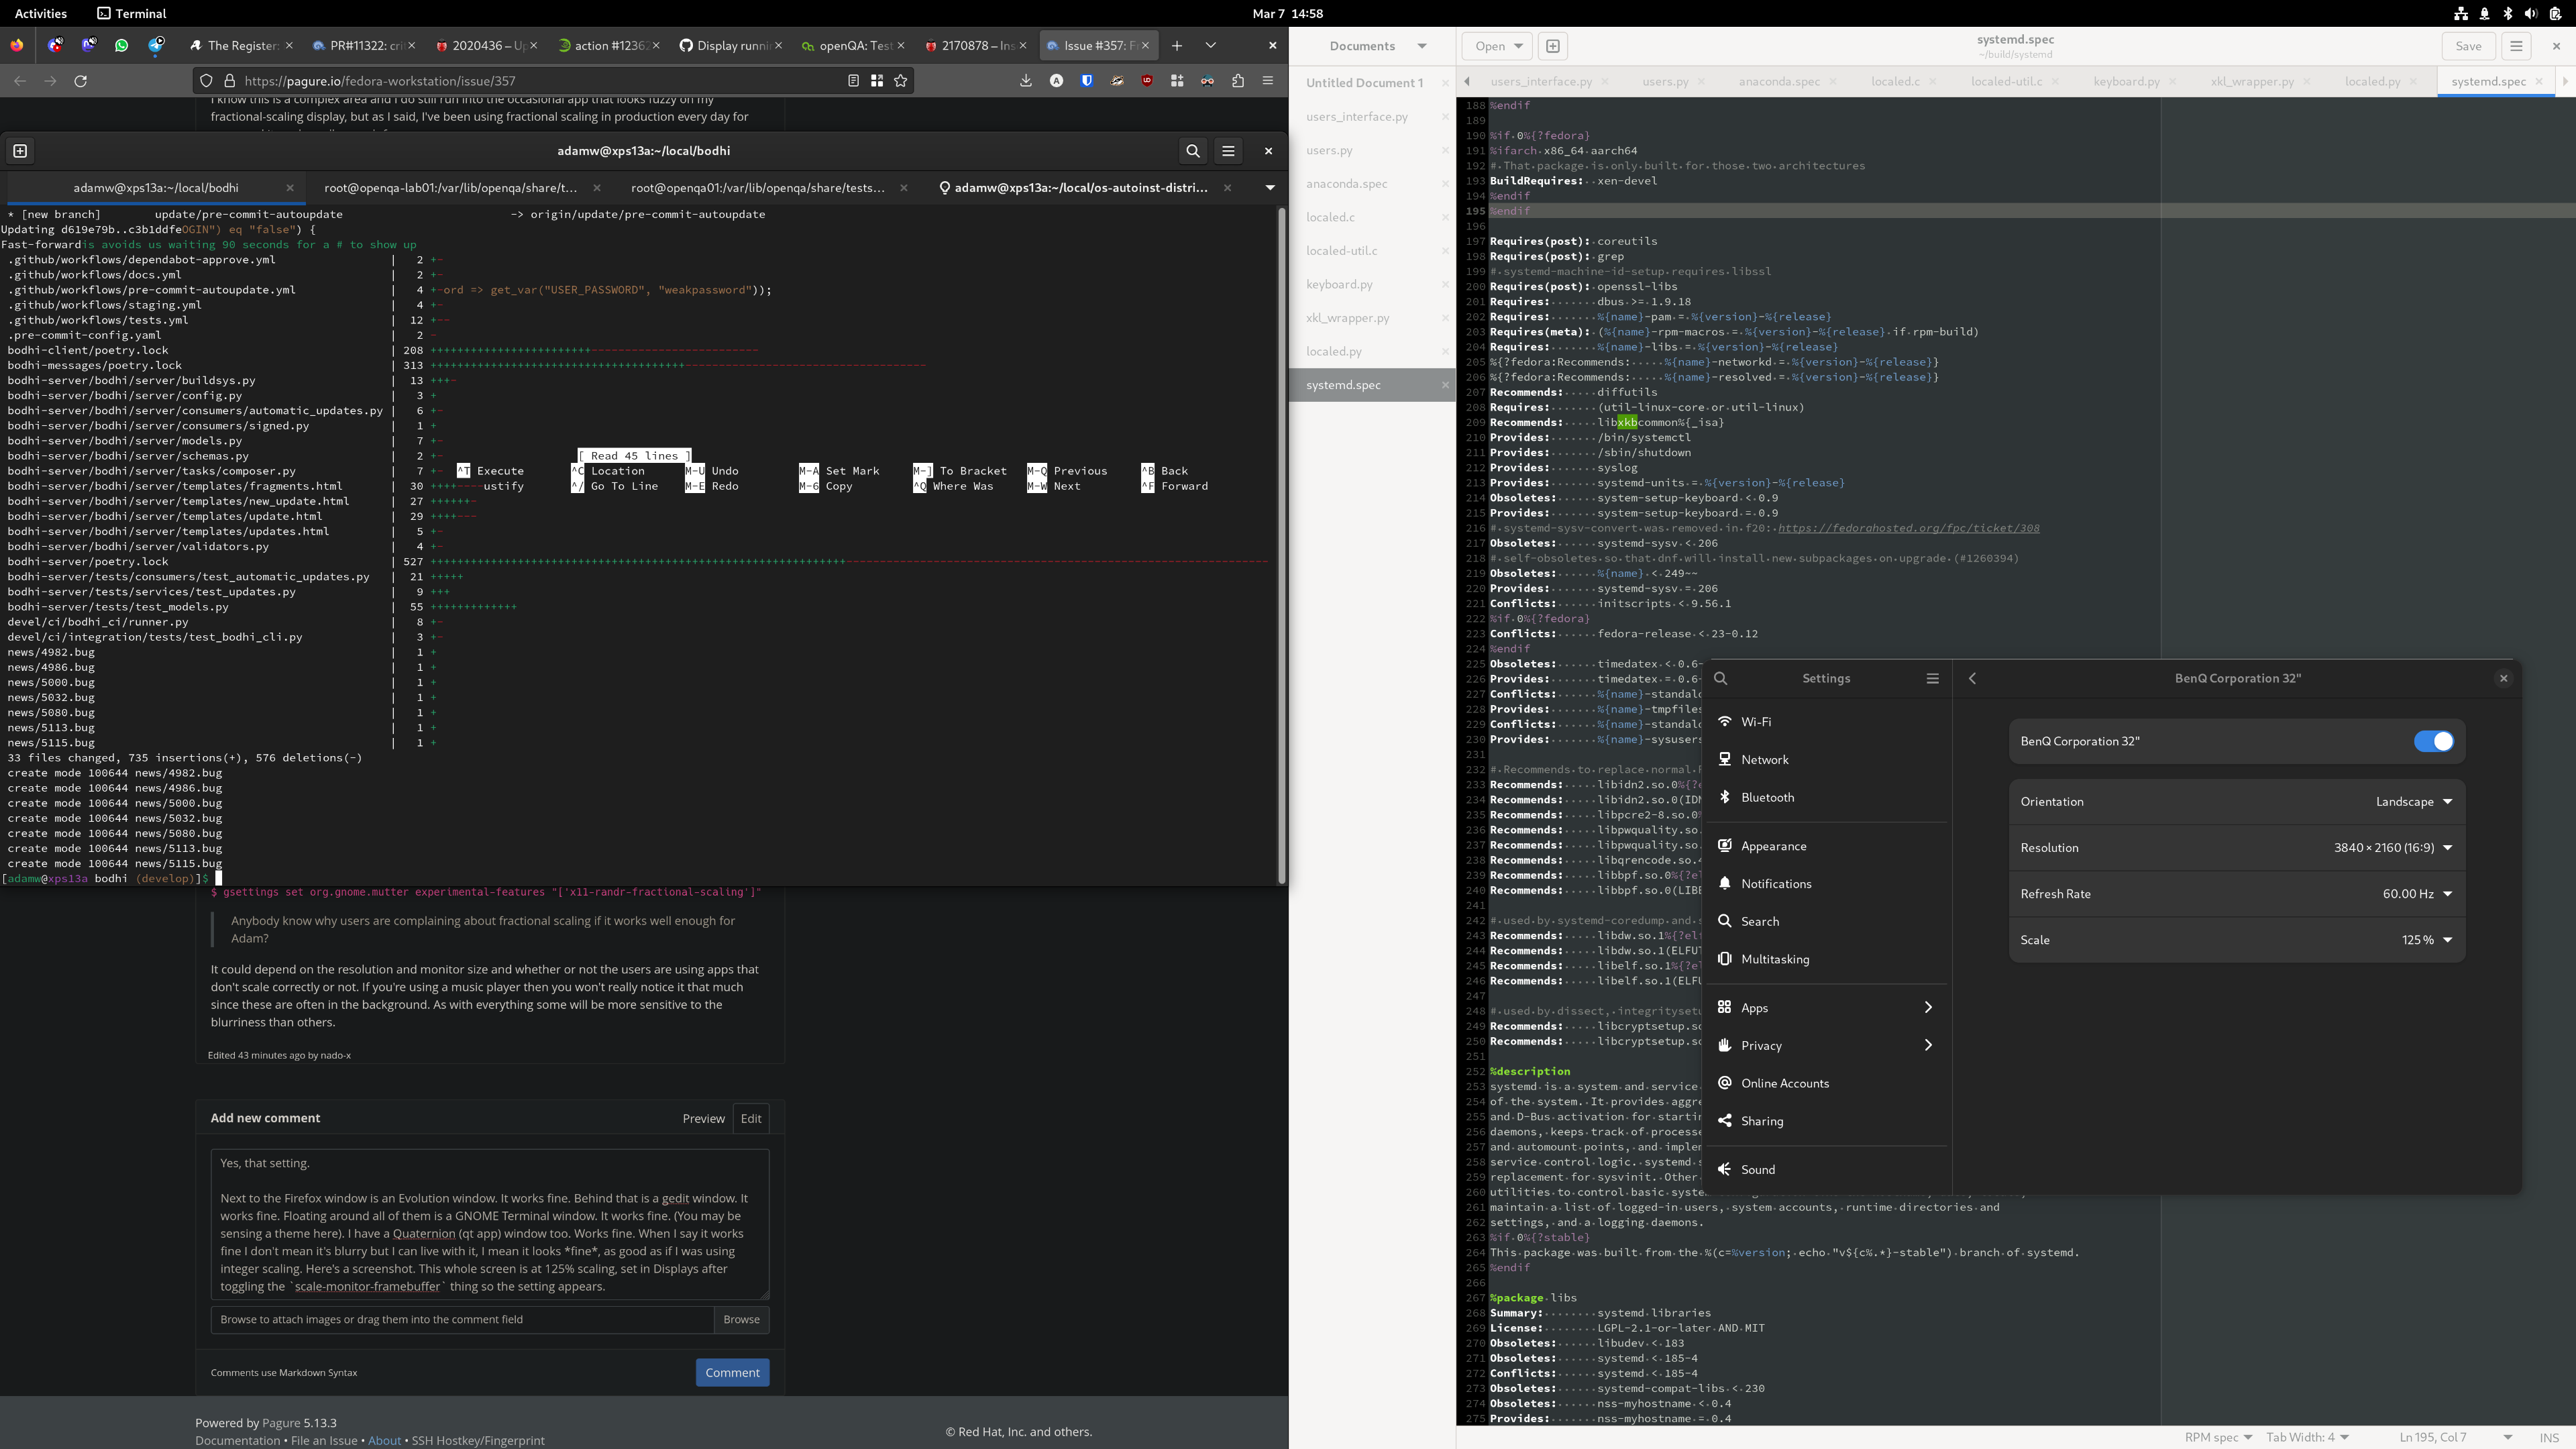Show Firefox list all tabs dropdown
This screenshot has width=2576, height=1449.
[x=1210, y=45]
